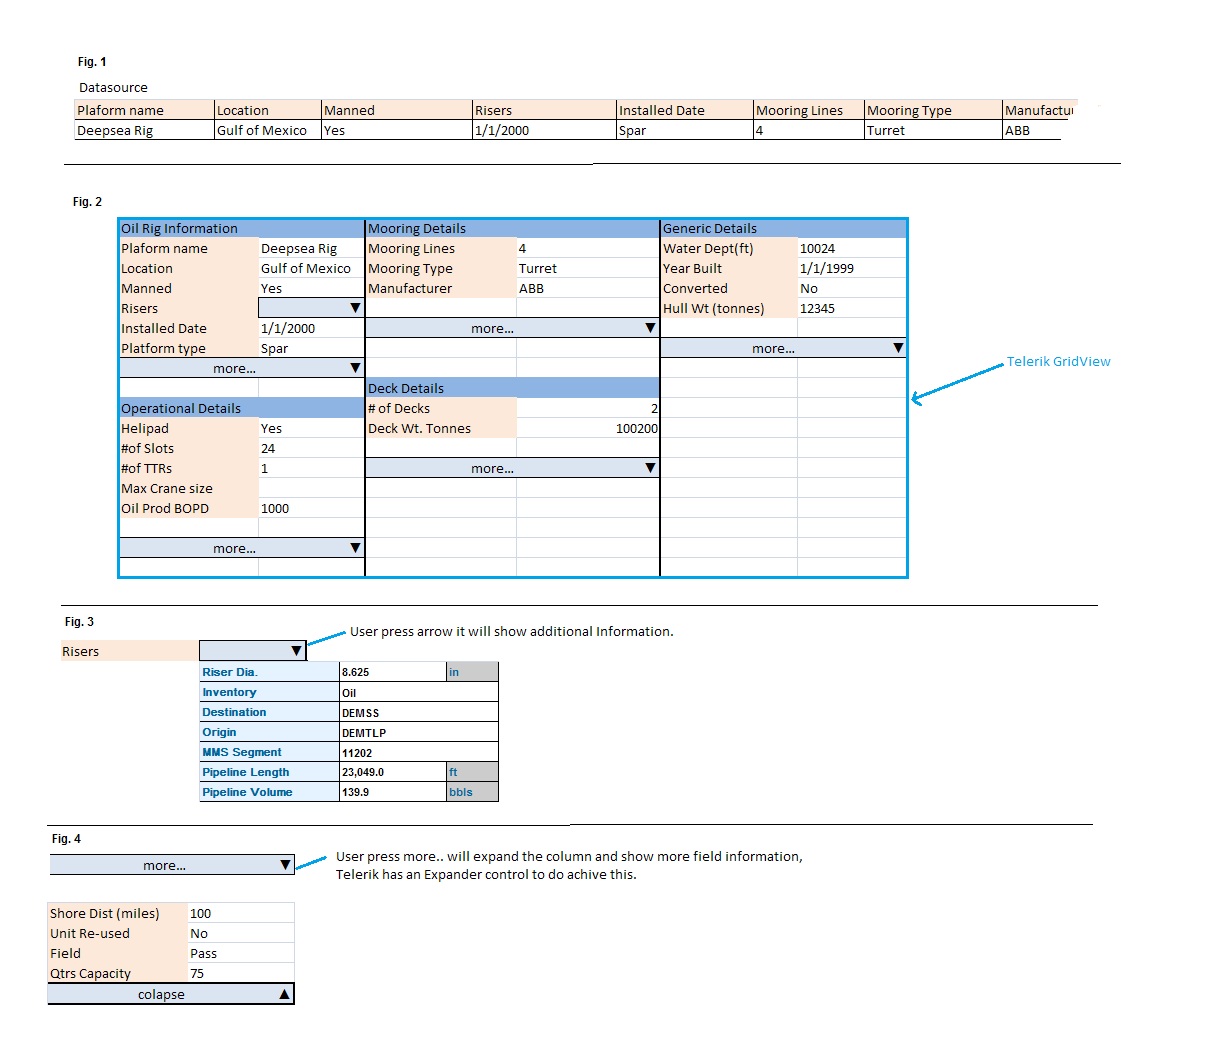This screenshot has width=1222, height=1039.
Task: Click the Installed Date column header
Action: pyautogui.click(x=684, y=110)
